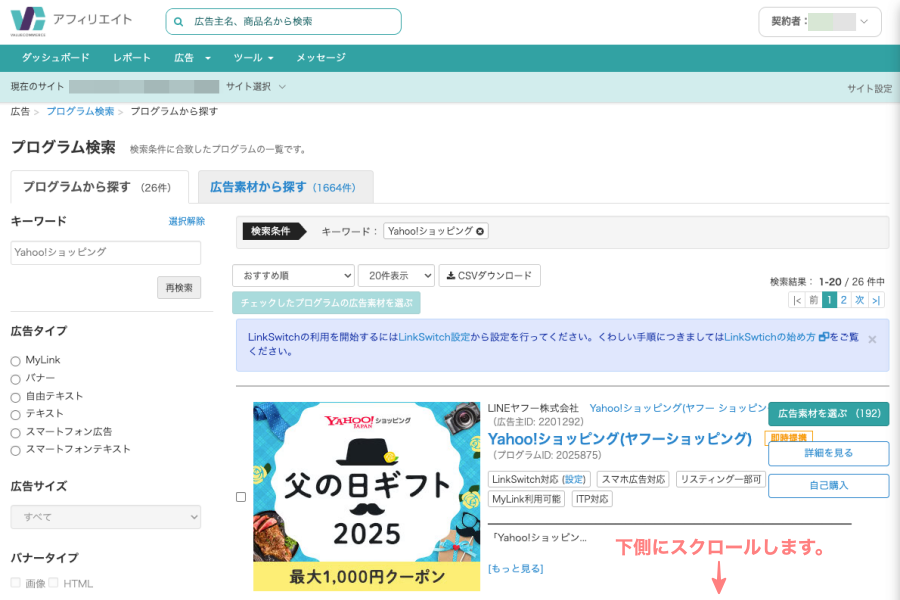Focus the top 広告主名、商品名から検索 field
The image size is (900, 600).
click(x=284, y=22)
